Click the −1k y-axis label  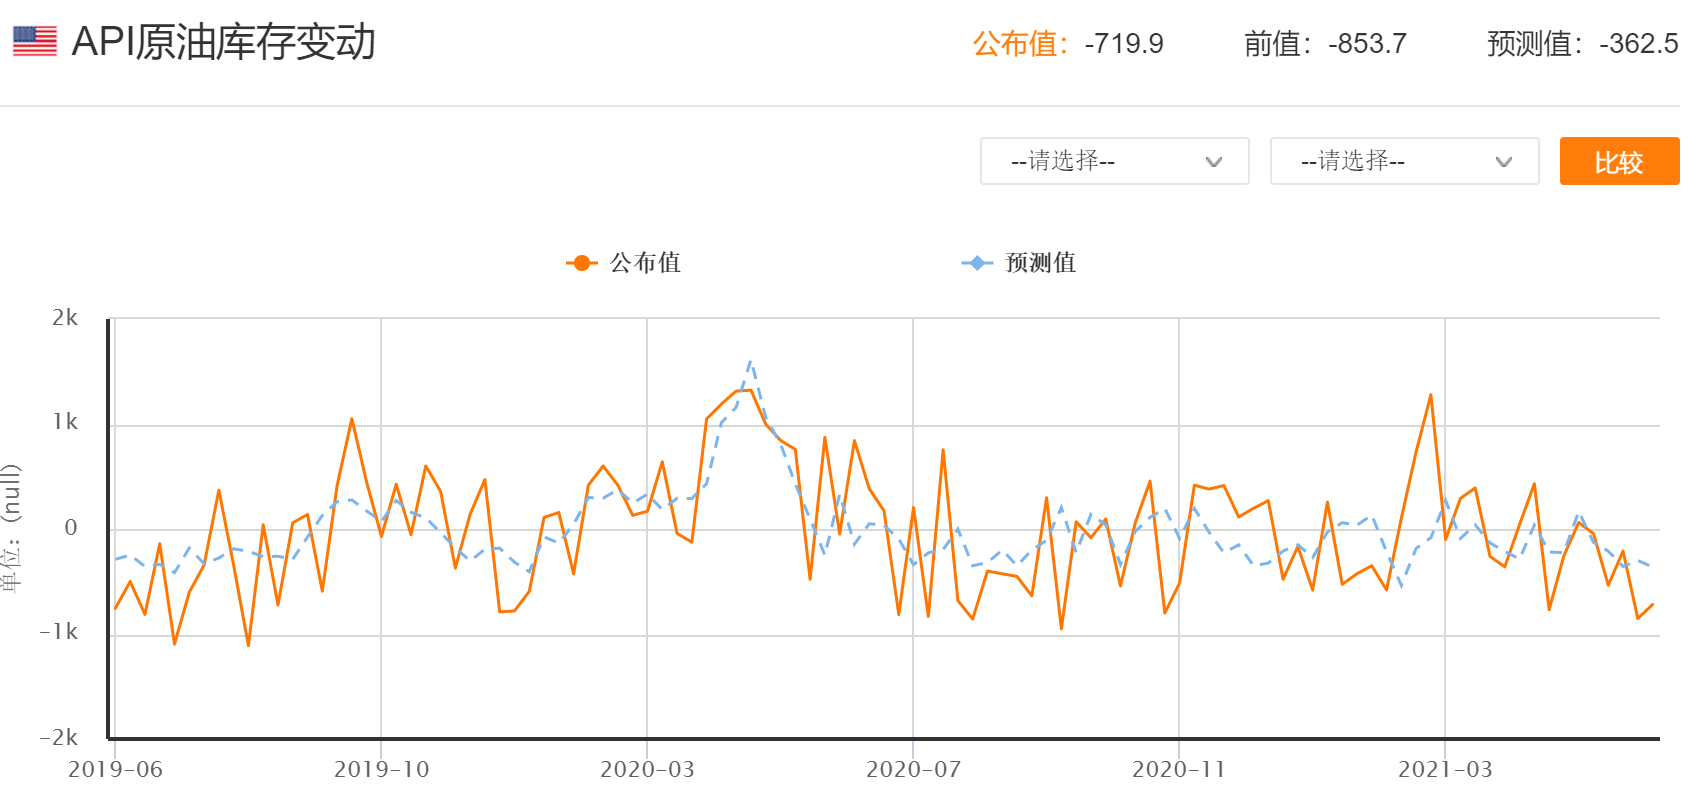pos(58,632)
